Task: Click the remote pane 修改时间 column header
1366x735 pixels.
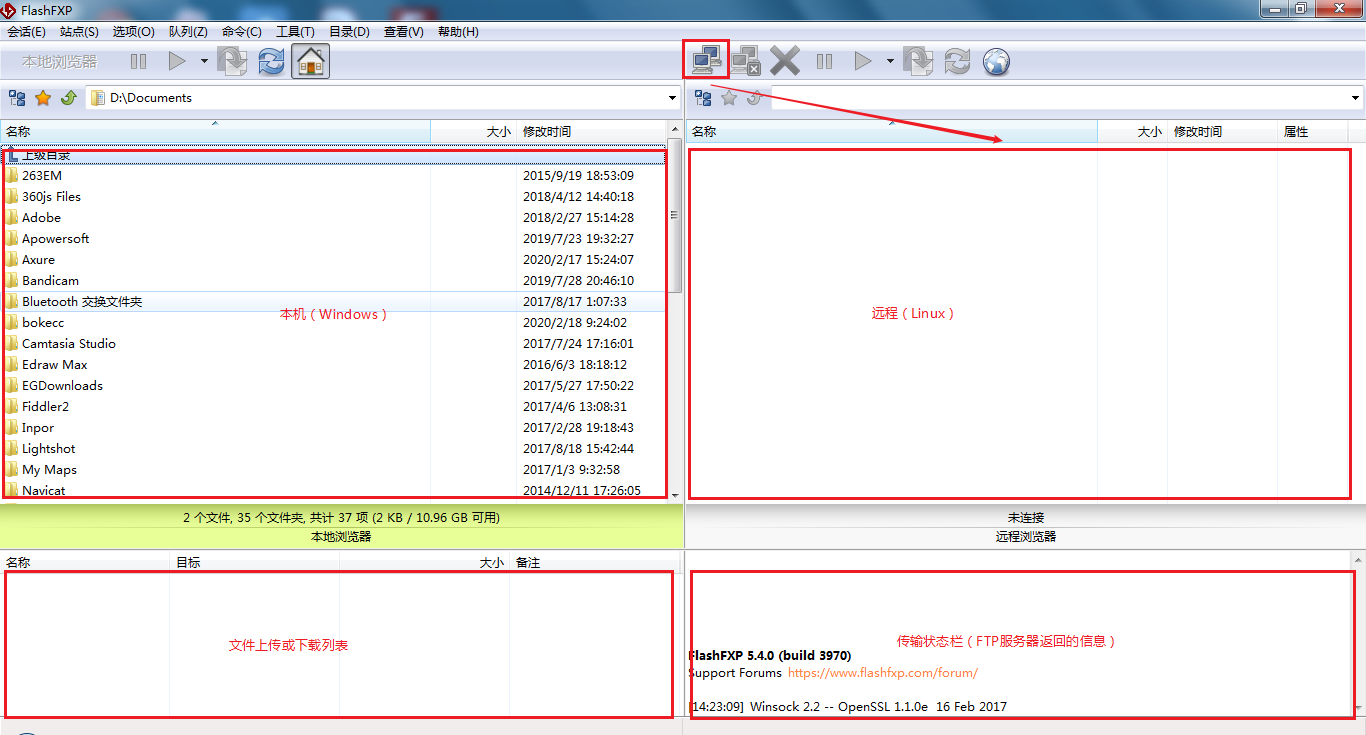Action: pos(1222,131)
